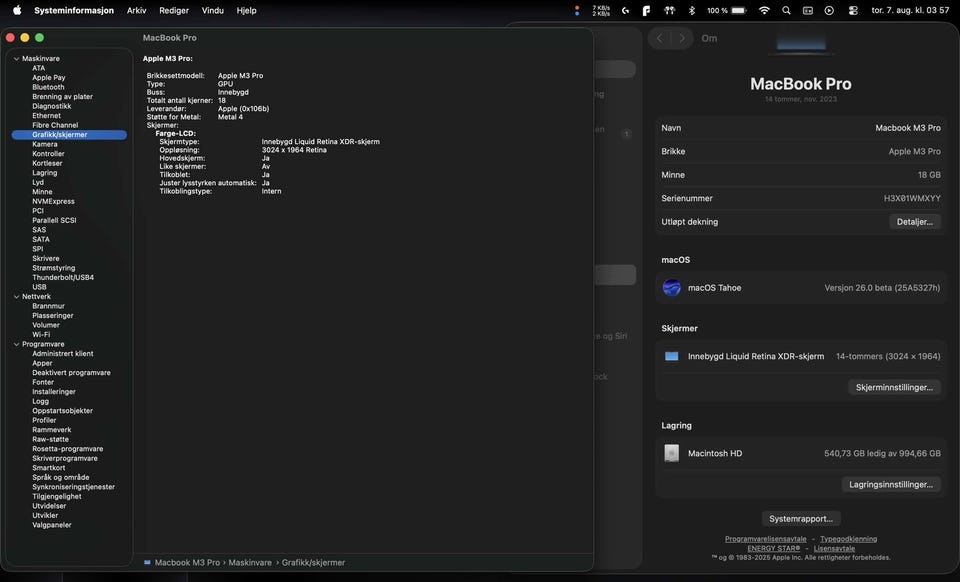
Task: Open the Vindu menu
Action: click(x=212, y=10)
